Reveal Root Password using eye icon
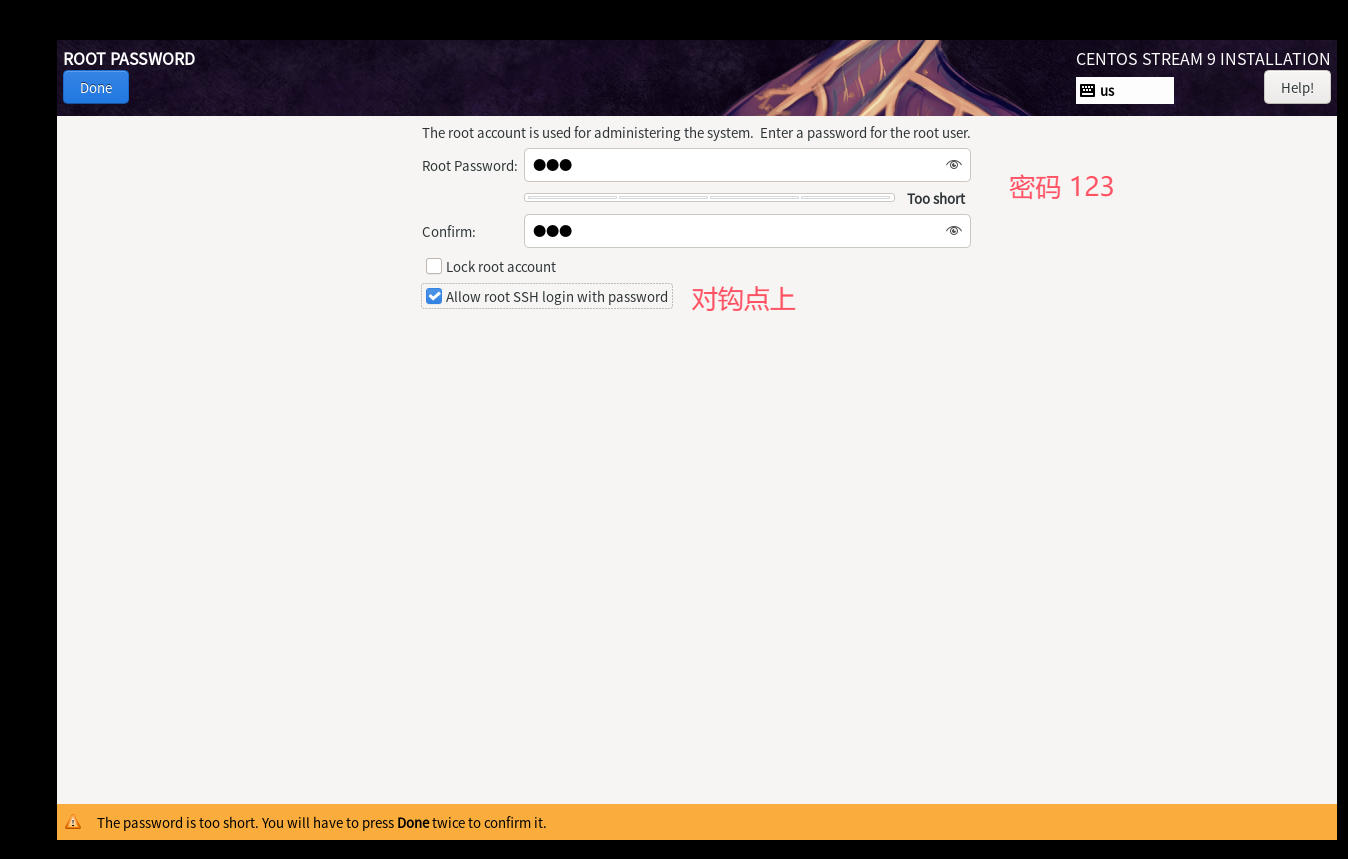The image size is (1348, 859). click(x=953, y=165)
